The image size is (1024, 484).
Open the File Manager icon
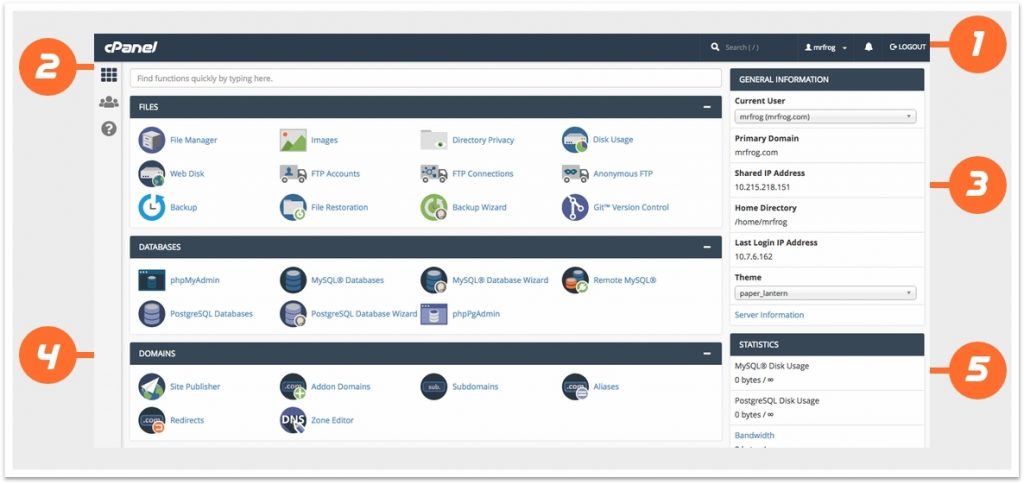pyautogui.click(x=152, y=140)
